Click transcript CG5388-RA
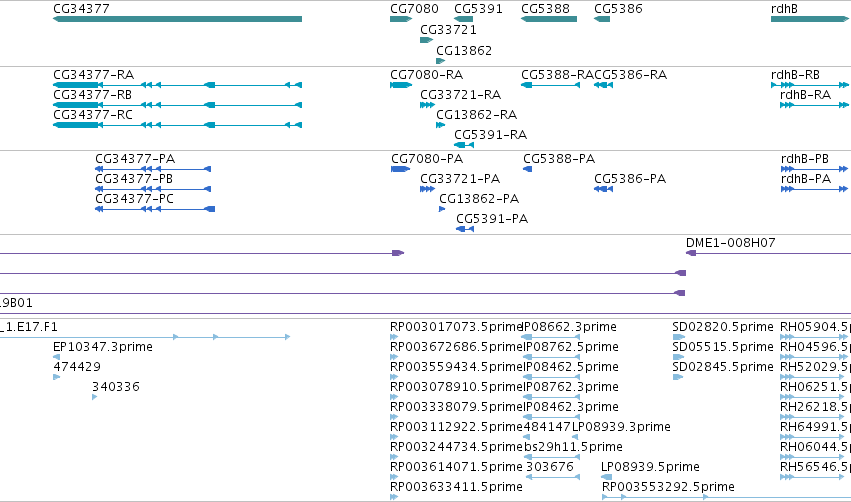851x502 pixels. tap(550, 85)
